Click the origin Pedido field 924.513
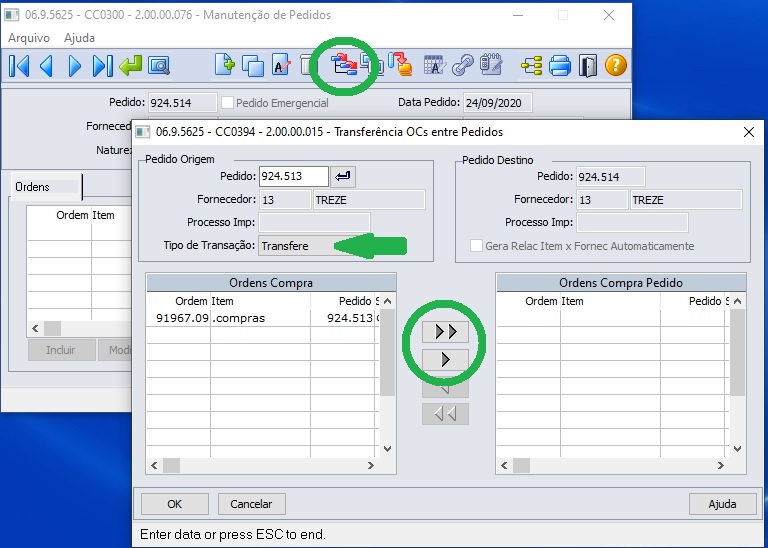The width and height of the screenshot is (768, 548). (x=294, y=176)
